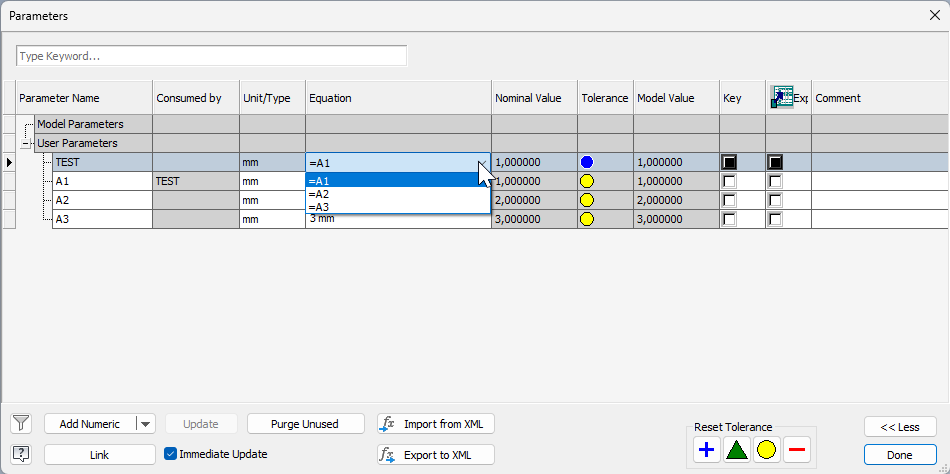Enable the Export checkbox for A1

click(x=775, y=181)
